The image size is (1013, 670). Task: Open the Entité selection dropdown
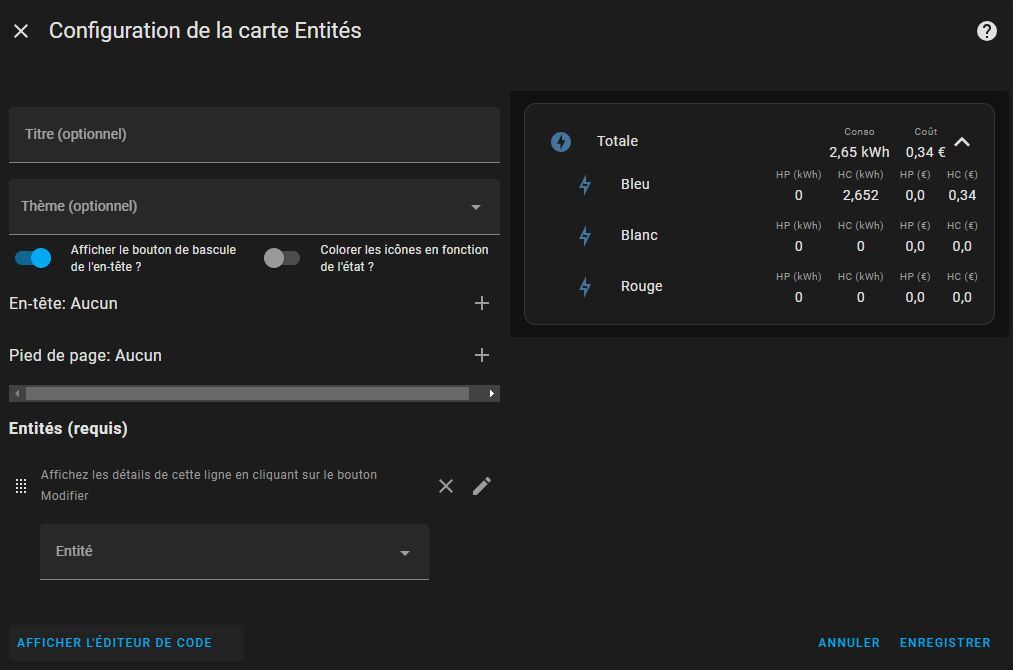[234, 552]
